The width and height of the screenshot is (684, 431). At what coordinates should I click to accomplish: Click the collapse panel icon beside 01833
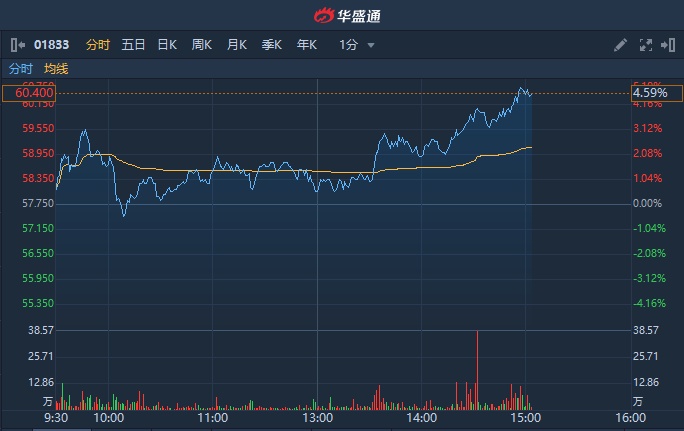[17, 45]
